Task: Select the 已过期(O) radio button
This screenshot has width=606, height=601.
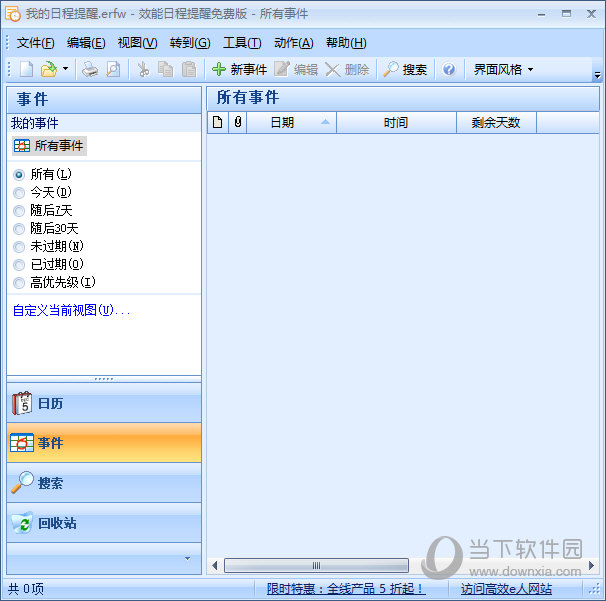Action: coord(19,265)
